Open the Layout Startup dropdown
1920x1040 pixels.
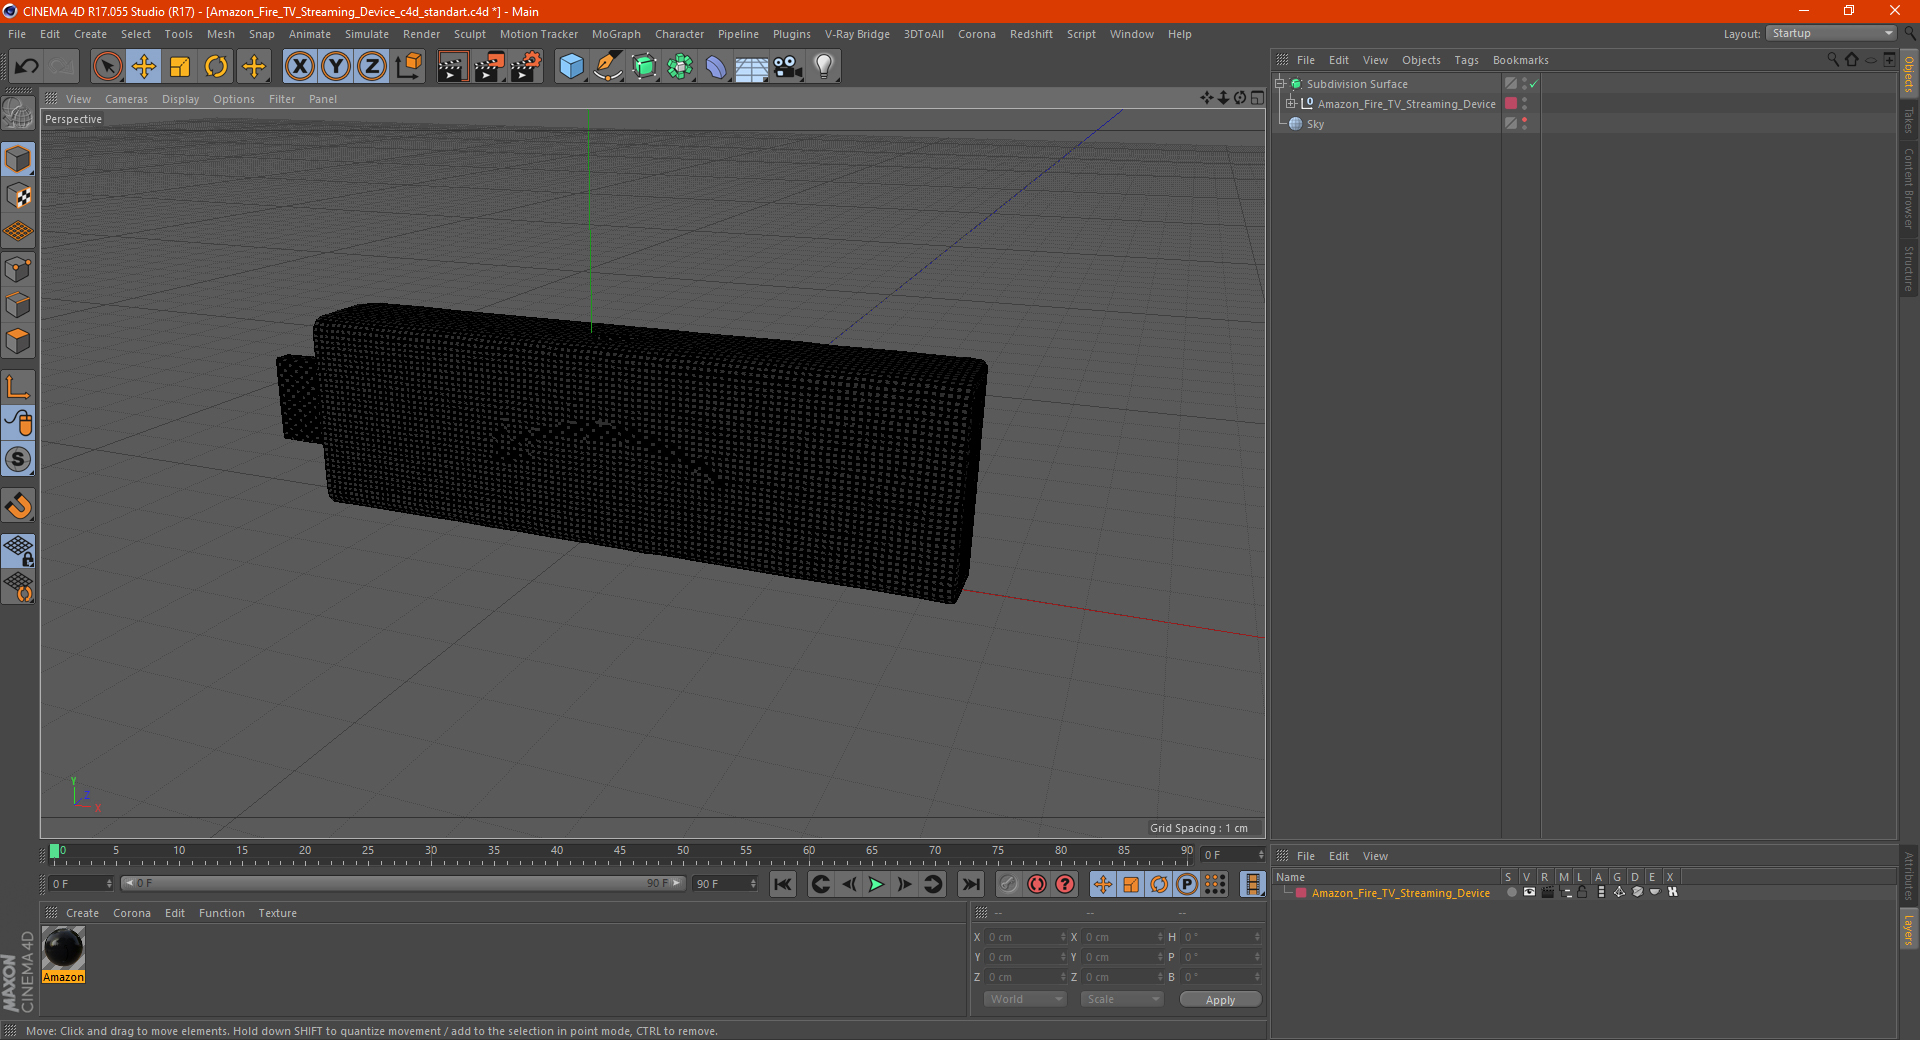1831,33
